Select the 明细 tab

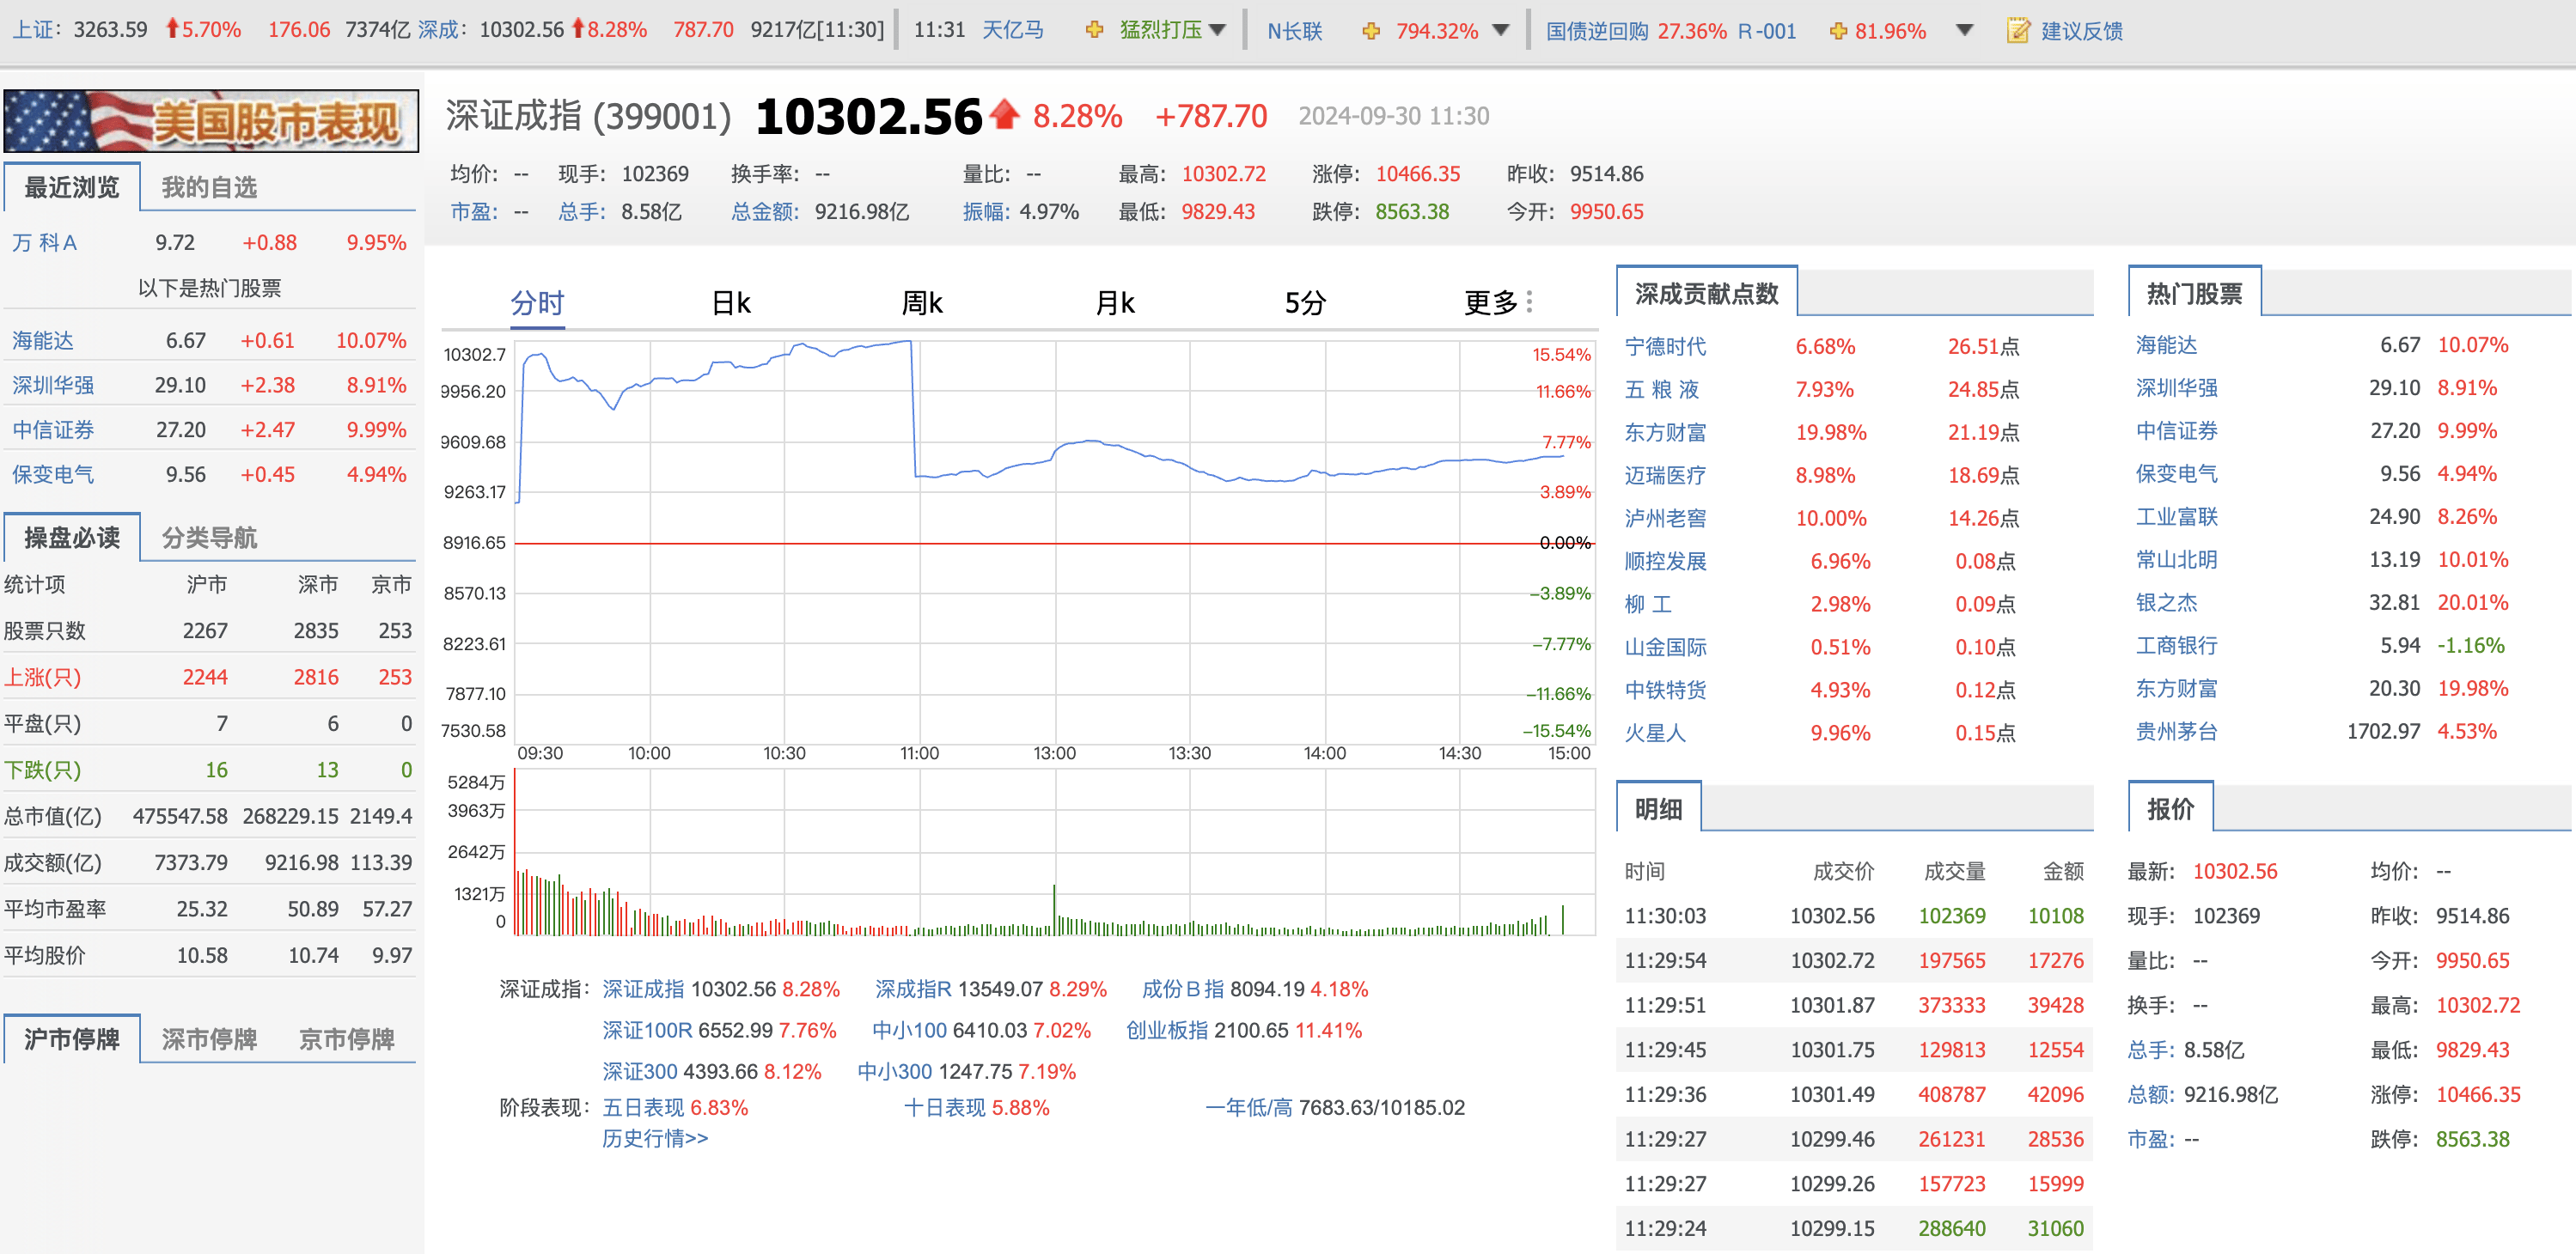click(1659, 808)
